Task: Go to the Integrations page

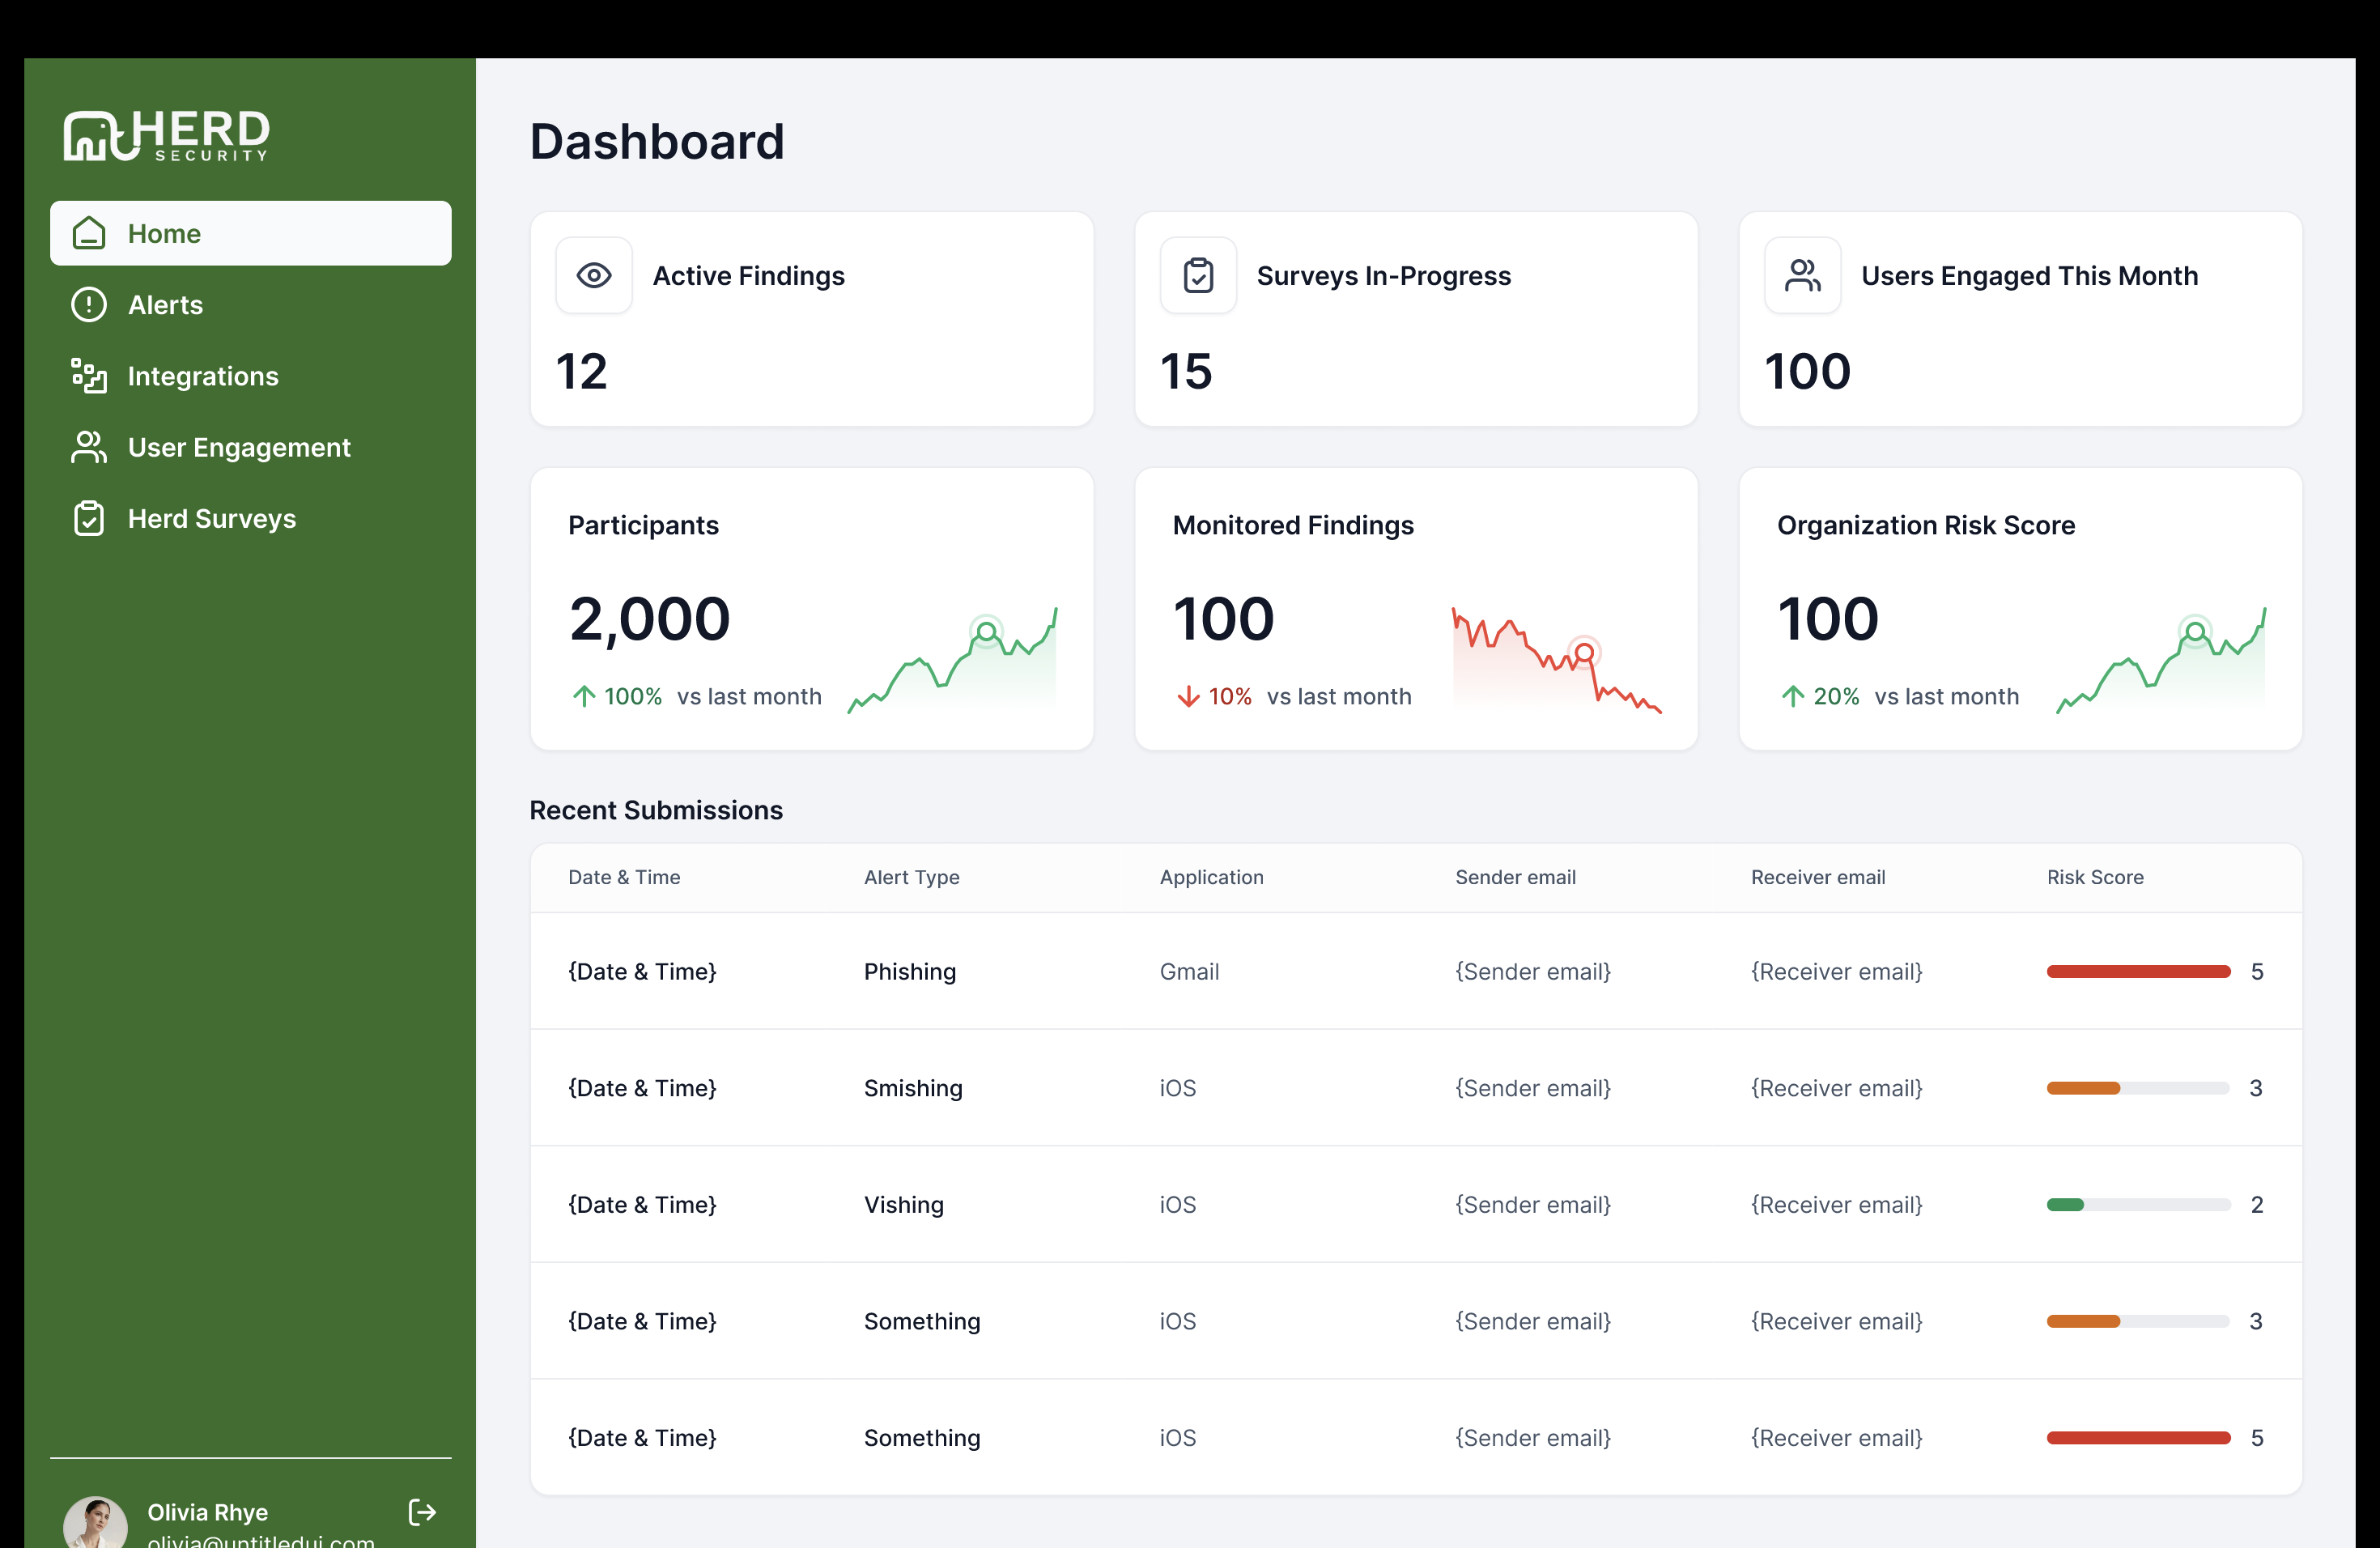Action: (x=203, y=376)
